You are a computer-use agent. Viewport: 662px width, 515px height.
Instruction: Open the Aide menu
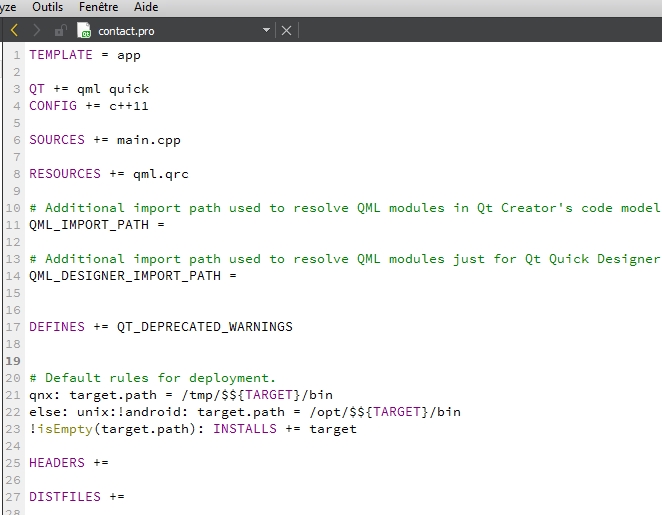pos(146,7)
